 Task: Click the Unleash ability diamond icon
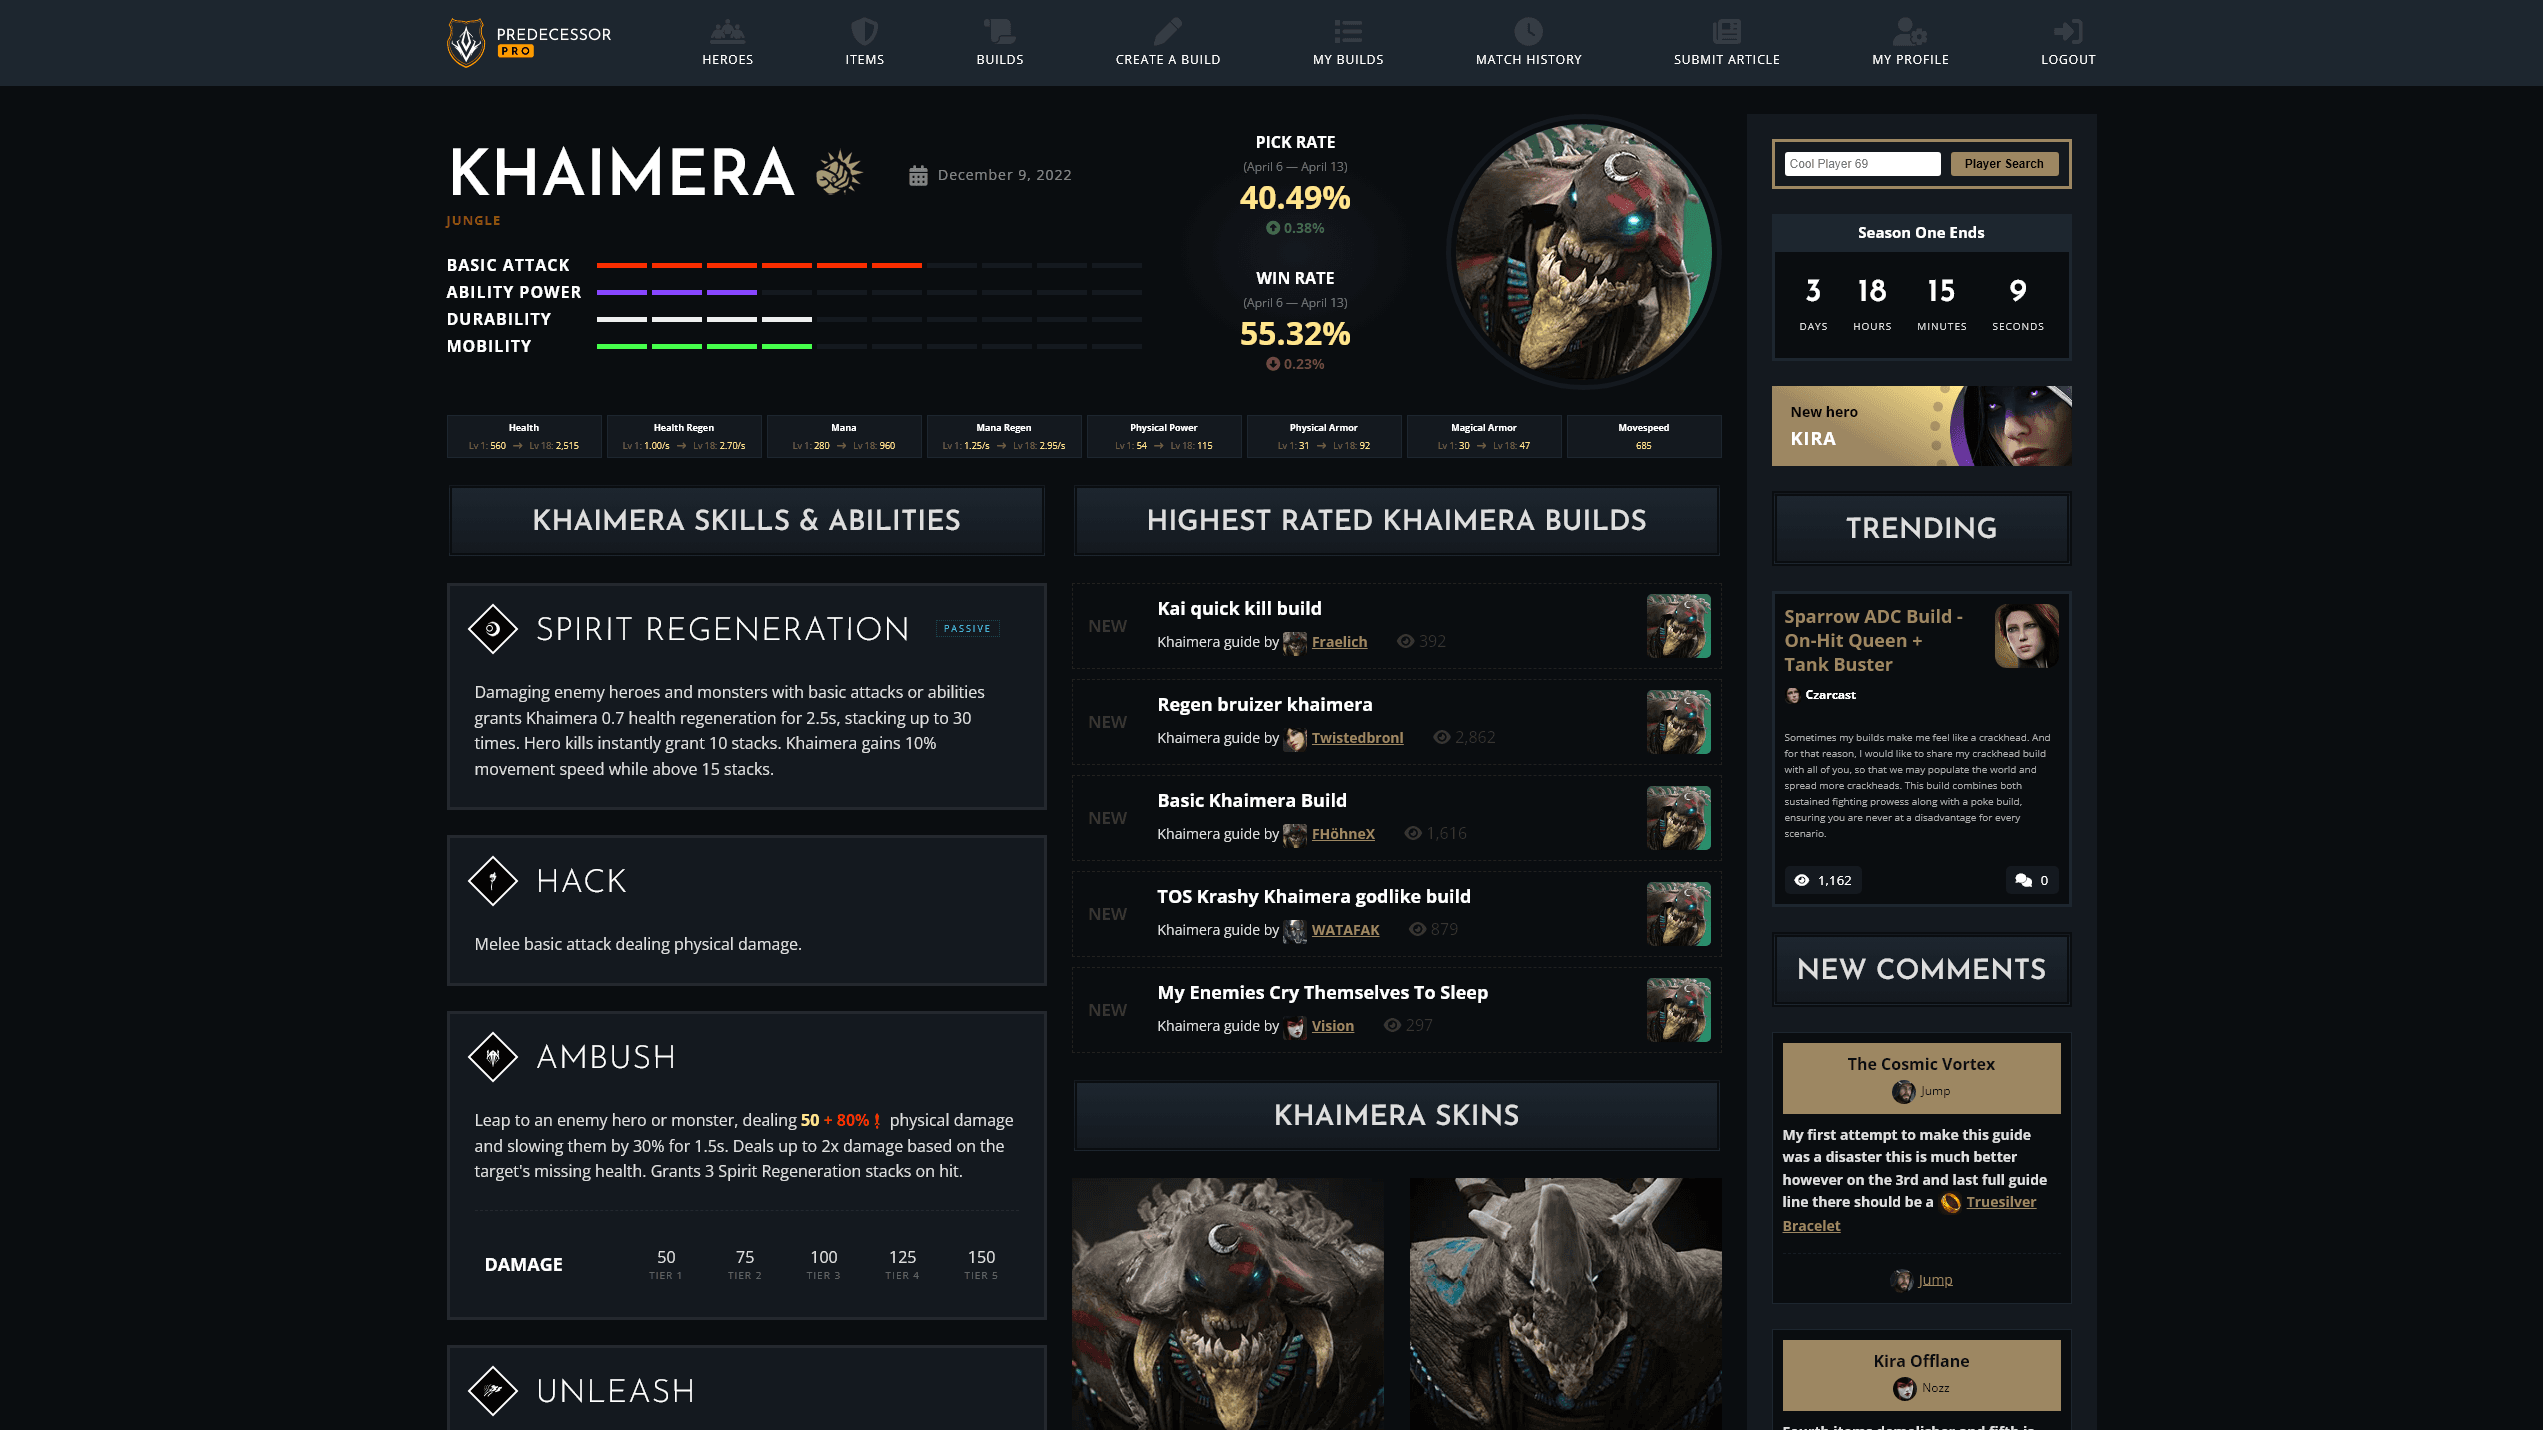492,1391
